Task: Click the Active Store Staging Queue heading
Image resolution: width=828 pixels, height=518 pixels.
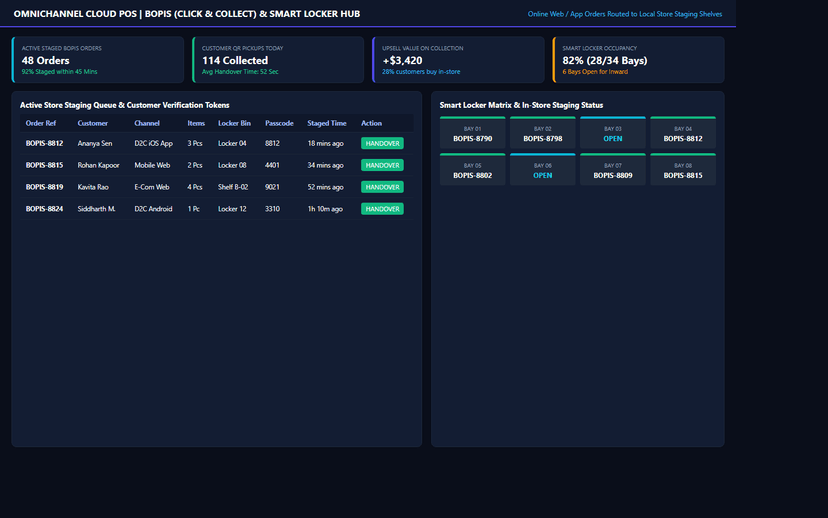Action: coord(125,105)
